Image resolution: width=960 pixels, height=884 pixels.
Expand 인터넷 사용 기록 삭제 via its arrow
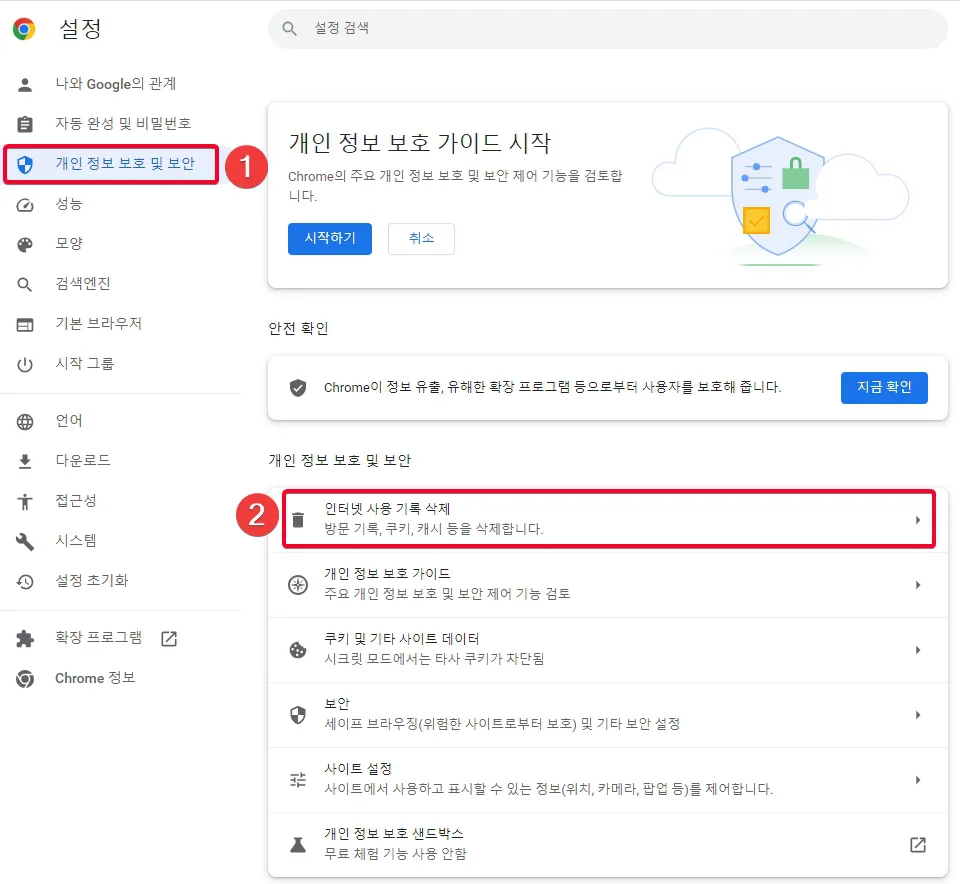click(x=917, y=520)
